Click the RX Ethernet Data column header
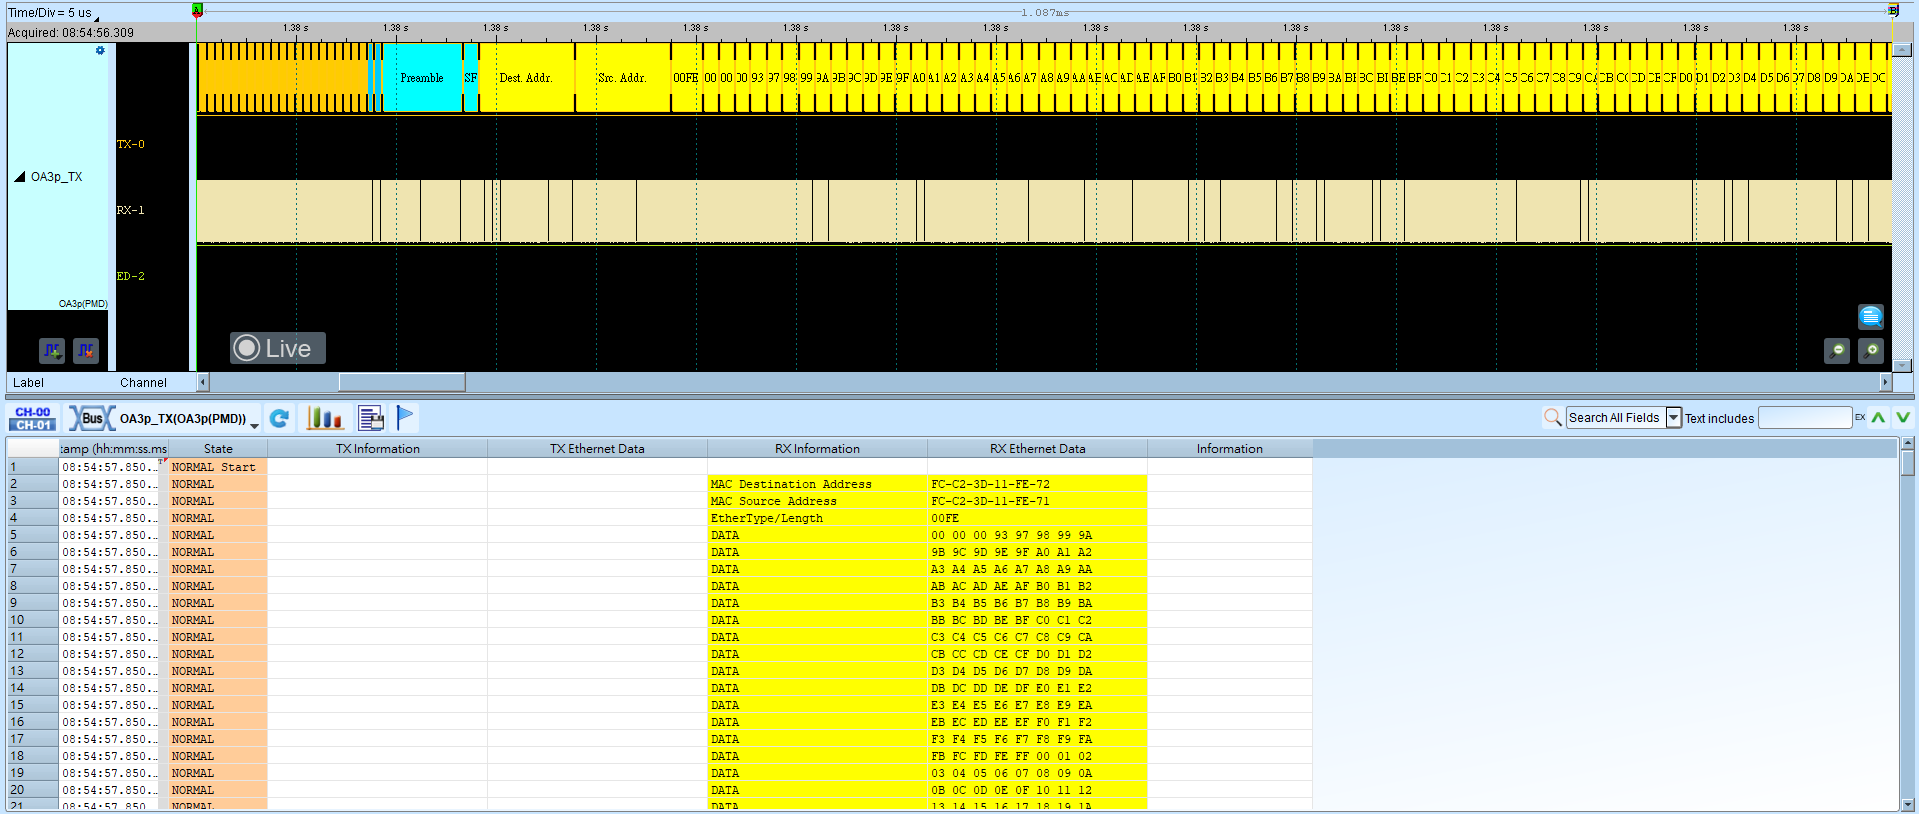This screenshot has width=1919, height=814. click(1037, 449)
